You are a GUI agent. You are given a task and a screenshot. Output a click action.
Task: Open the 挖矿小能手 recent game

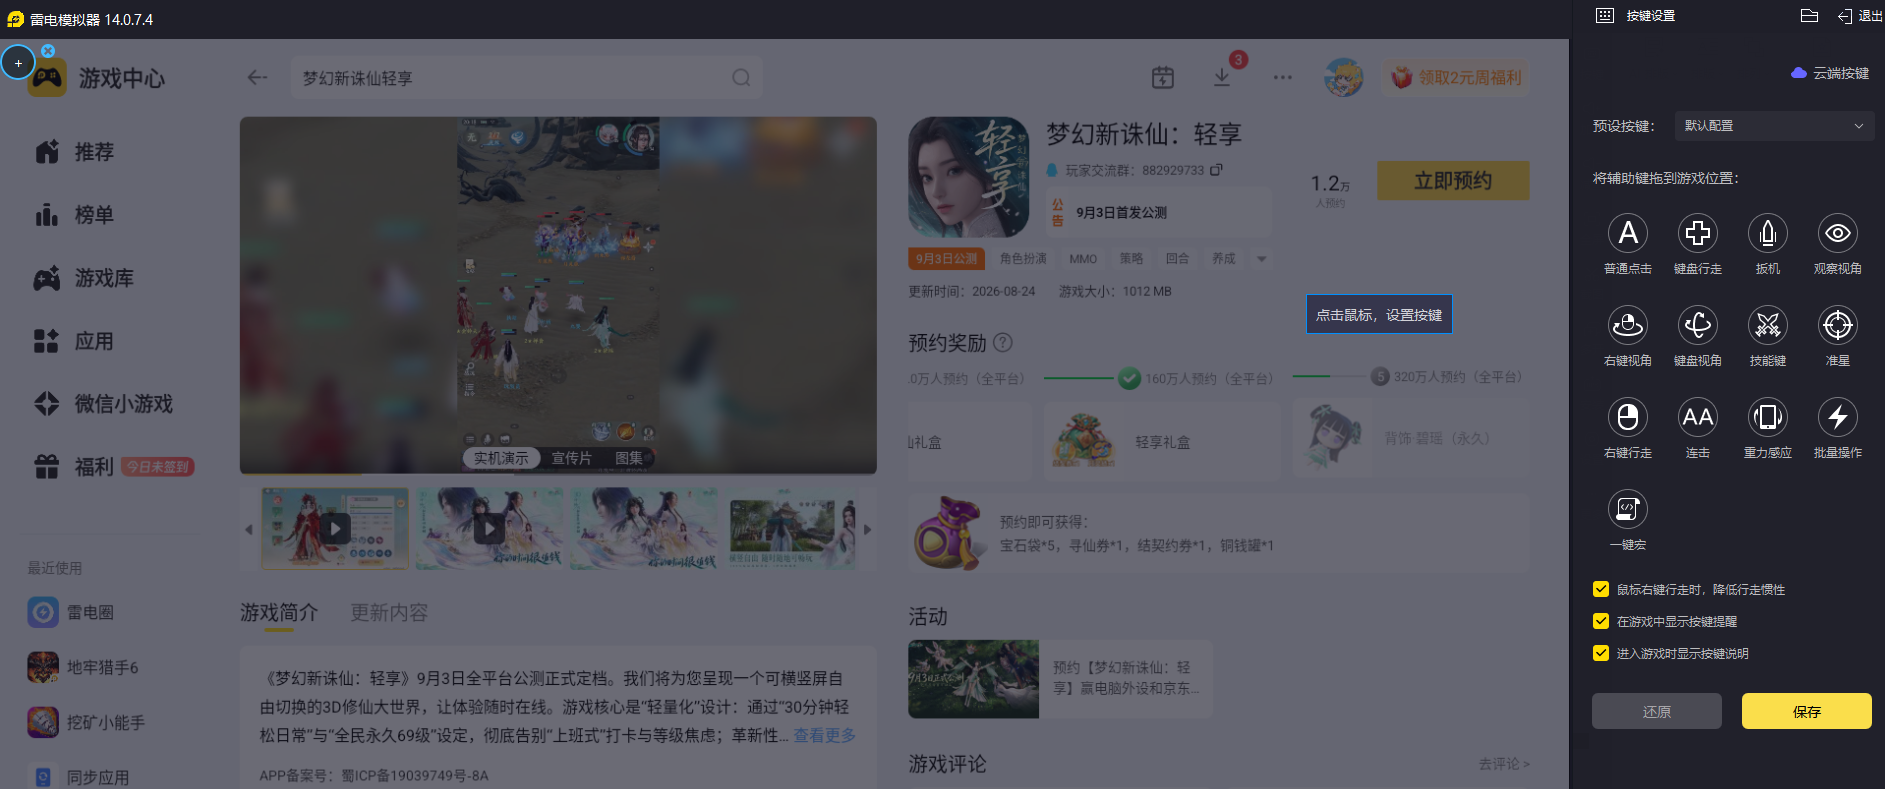pyautogui.click(x=87, y=722)
